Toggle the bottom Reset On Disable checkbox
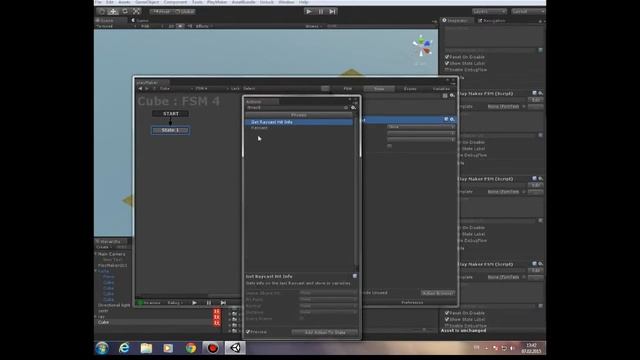 pos(447,313)
